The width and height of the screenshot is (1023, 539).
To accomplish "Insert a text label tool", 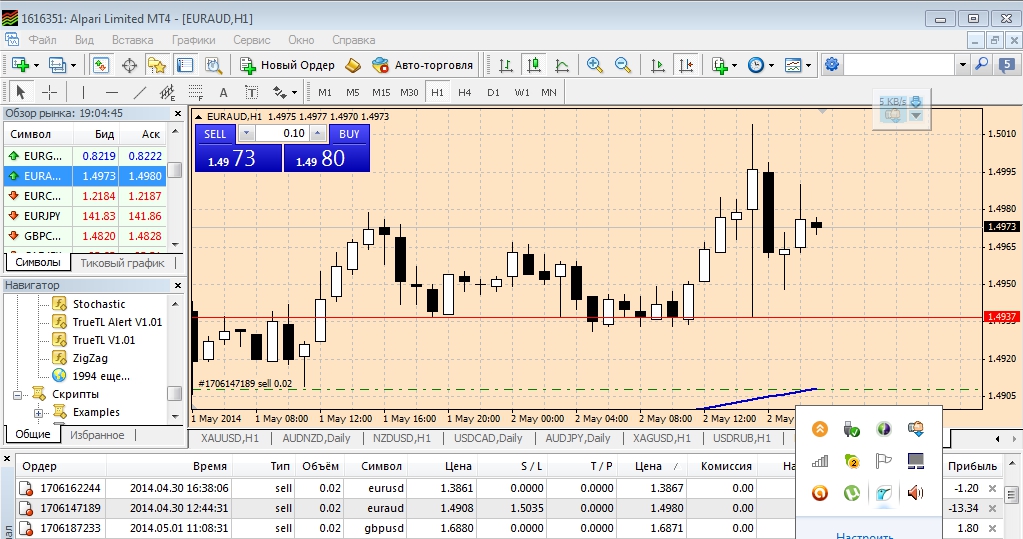I will pos(251,93).
